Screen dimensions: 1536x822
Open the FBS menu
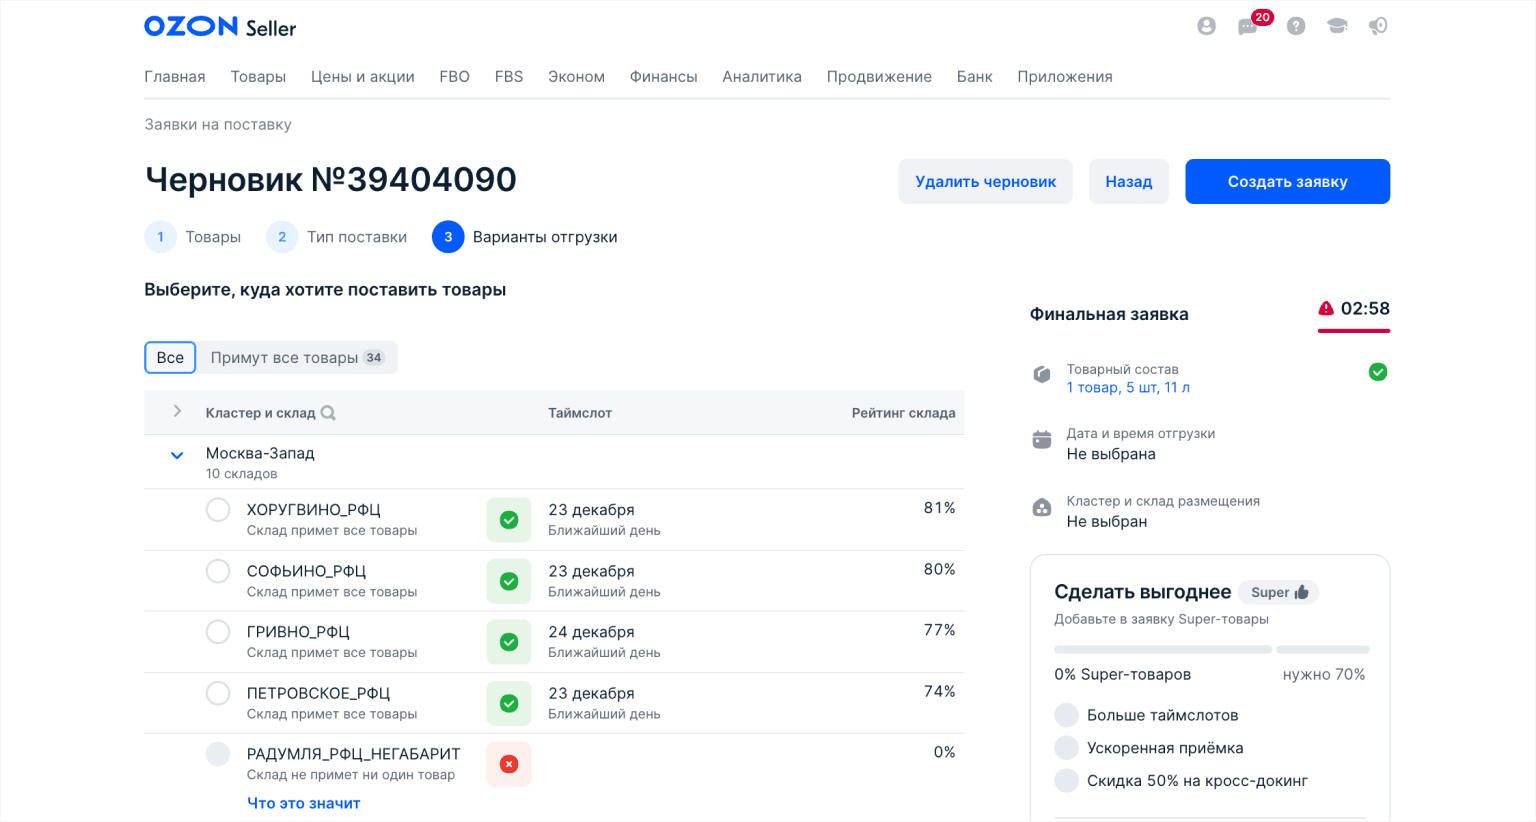pyautogui.click(x=509, y=77)
